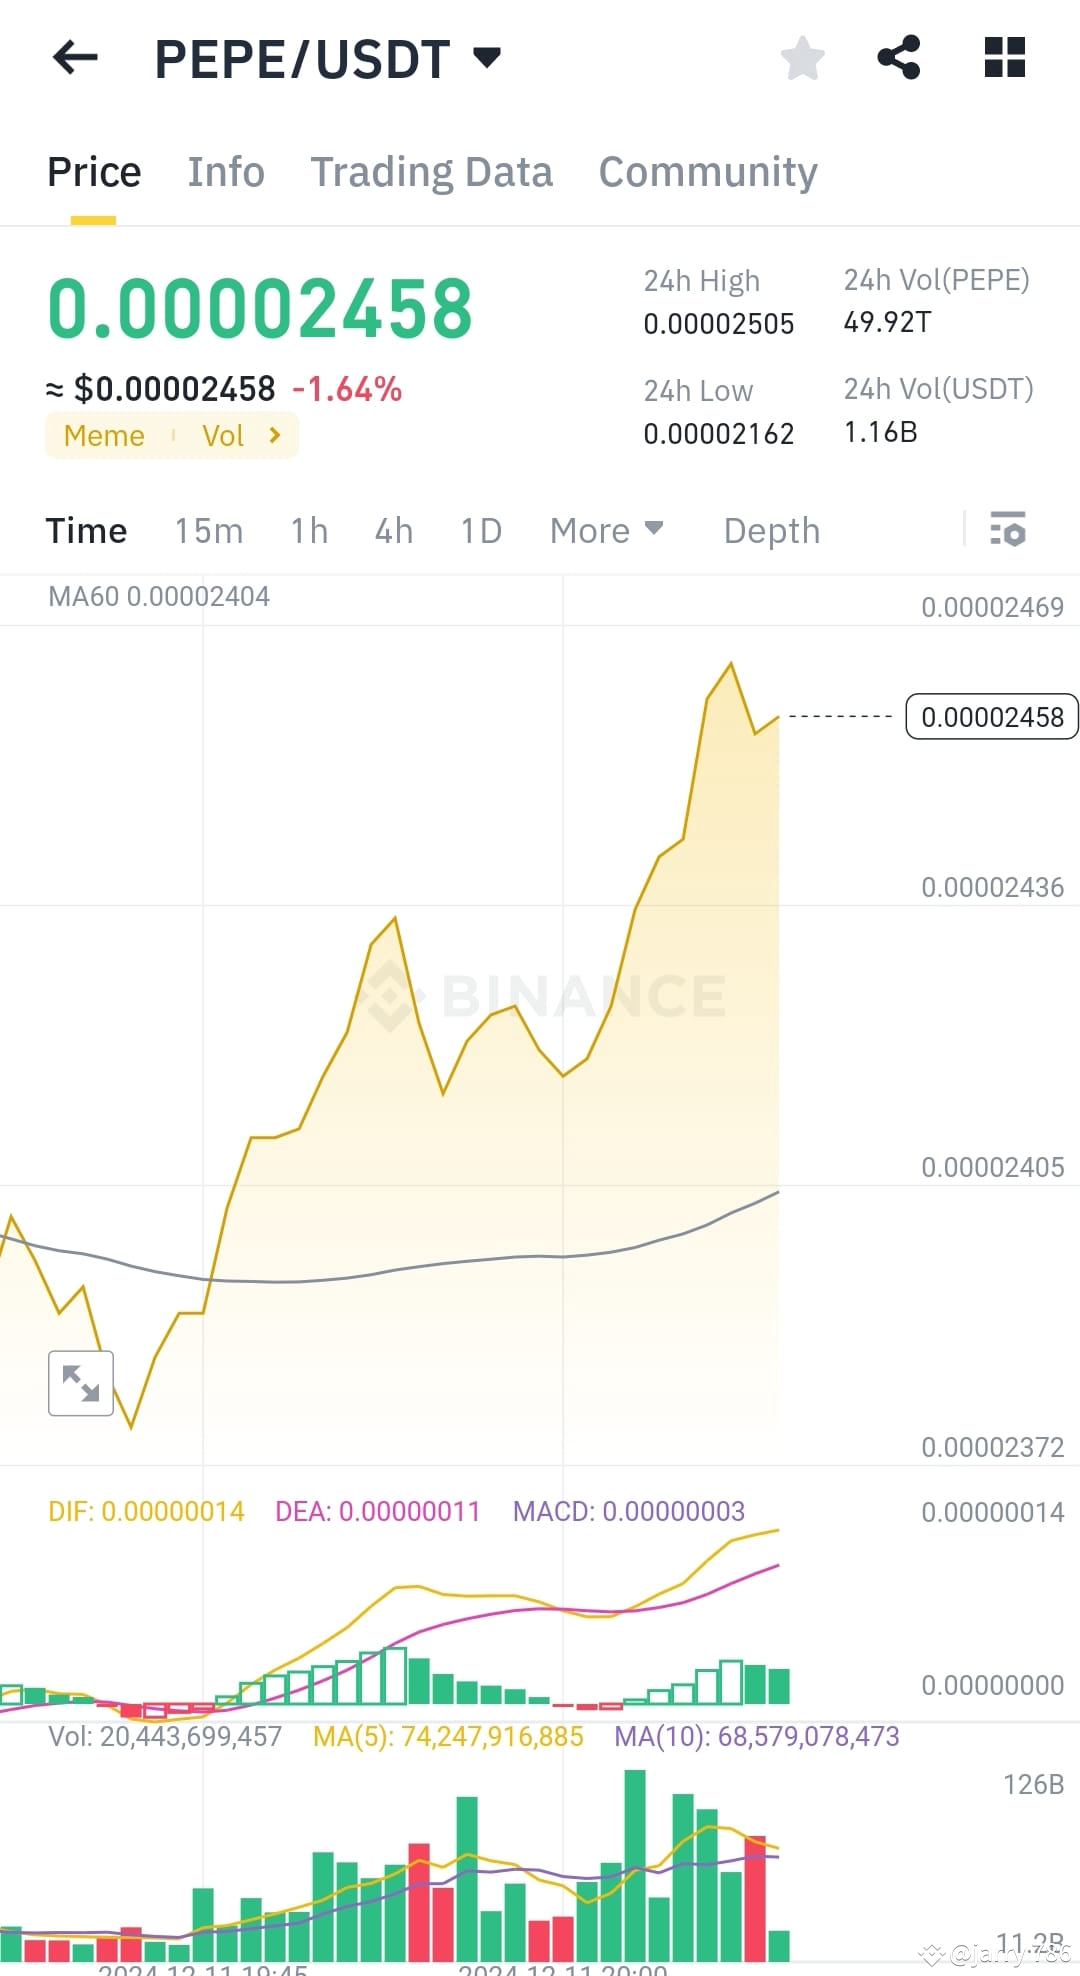
Task: Select the 15m candle interval
Action: point(208,530)
